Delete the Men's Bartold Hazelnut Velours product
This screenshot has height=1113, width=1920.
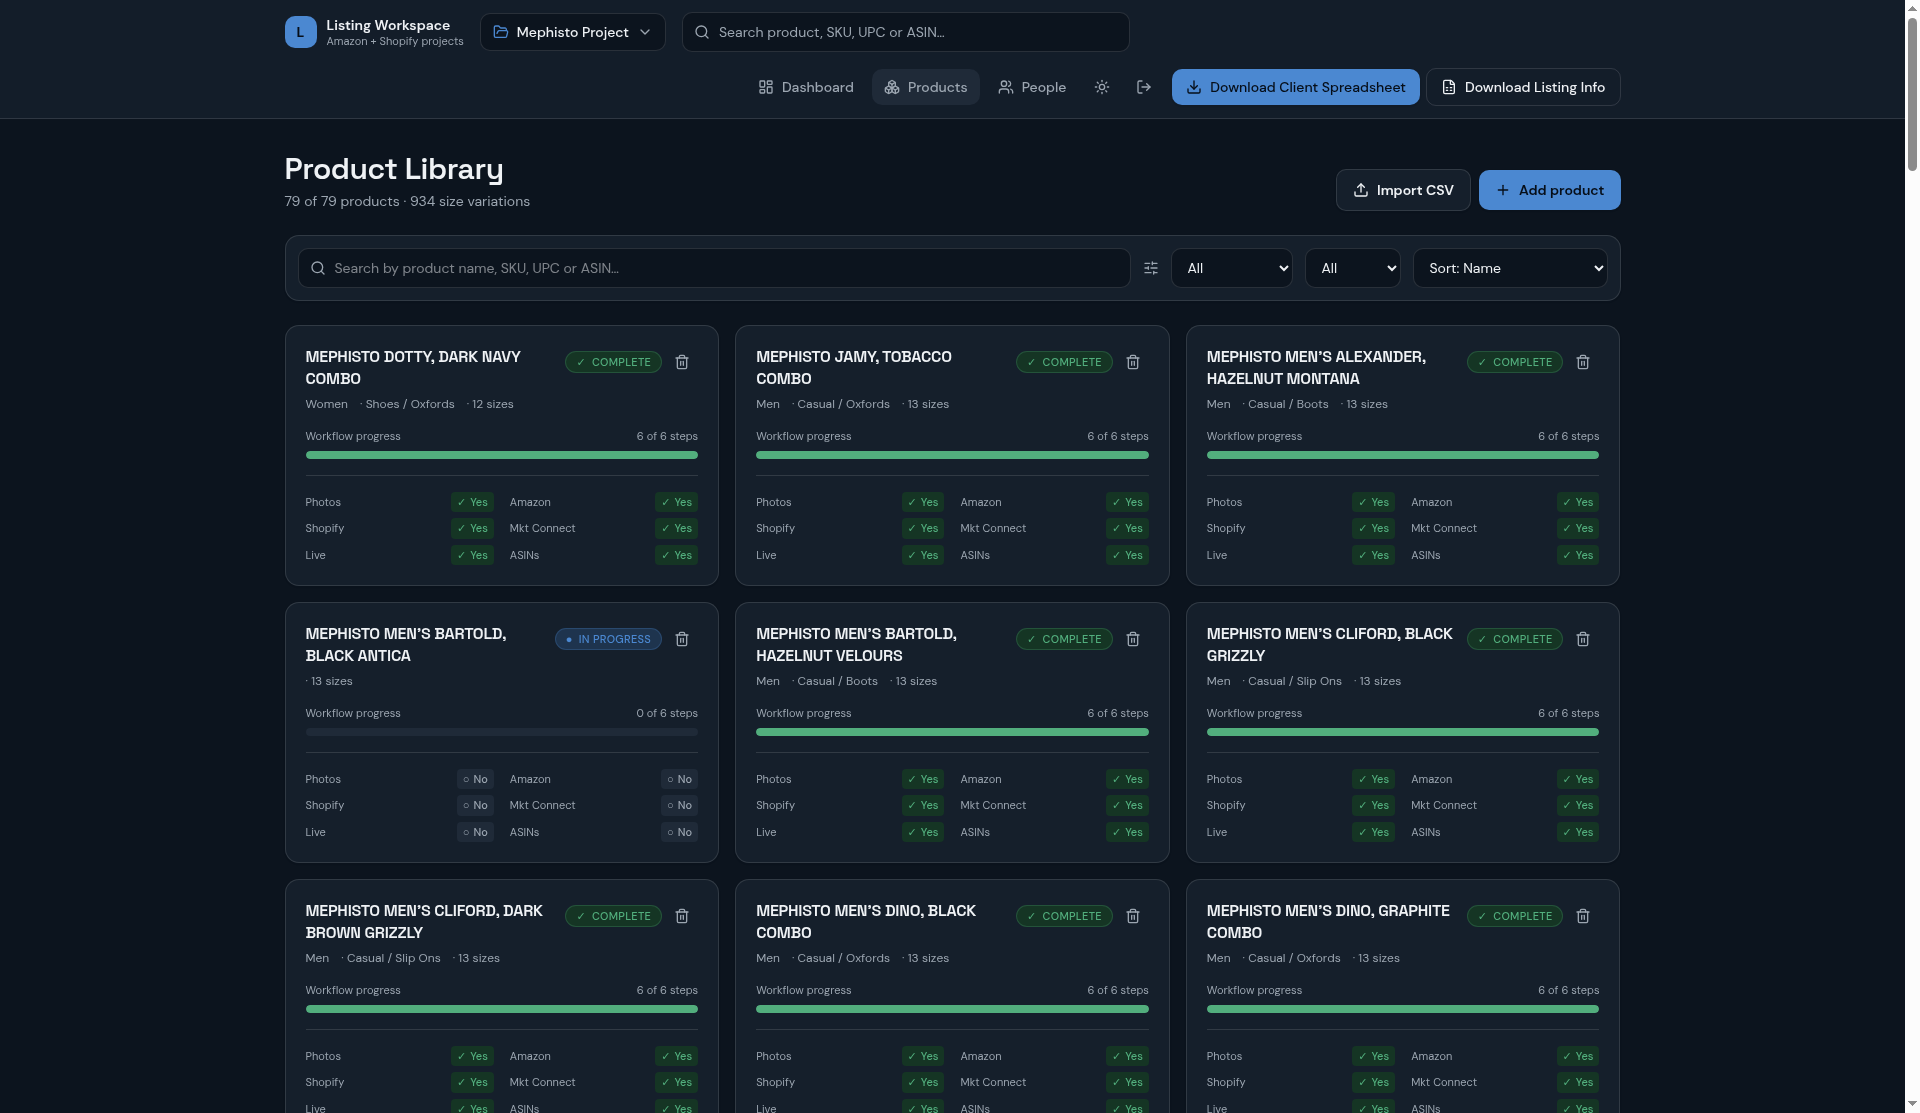[1133, 639]
